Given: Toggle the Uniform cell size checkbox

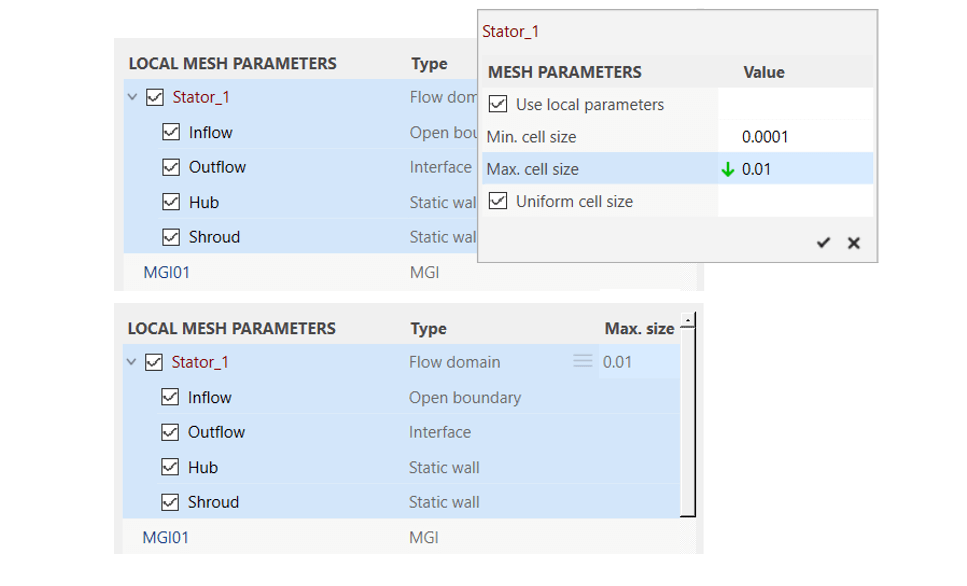Looking at the screenshot, I should [498, 200].
